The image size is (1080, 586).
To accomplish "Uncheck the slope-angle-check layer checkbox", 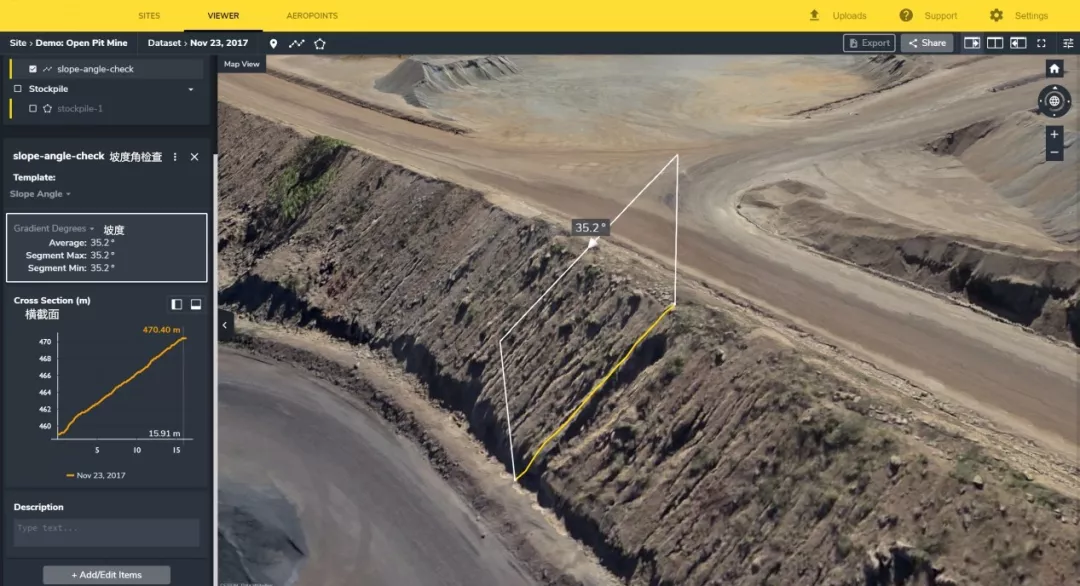I will 33,69.
